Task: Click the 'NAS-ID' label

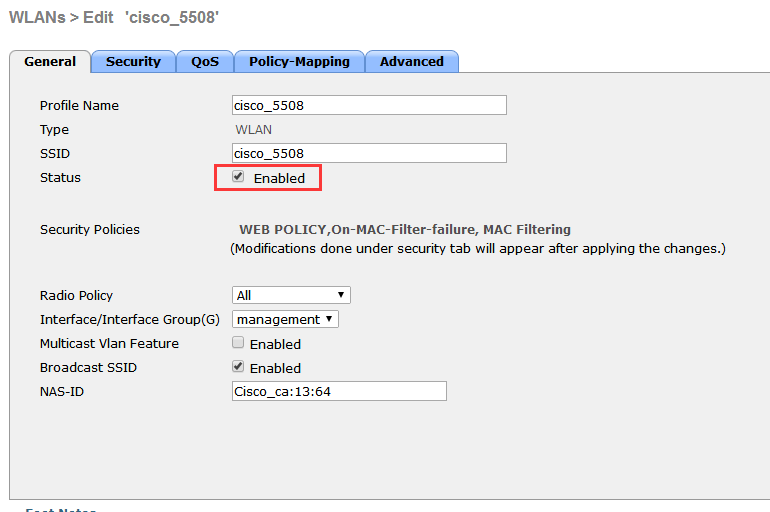Action: (x=62, y=391)
